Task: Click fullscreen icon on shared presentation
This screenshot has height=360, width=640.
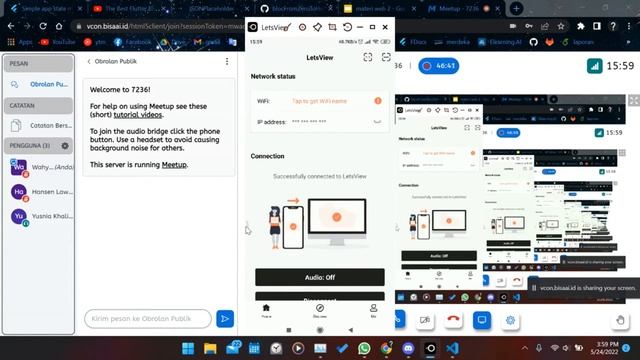Action: point(634,100)
